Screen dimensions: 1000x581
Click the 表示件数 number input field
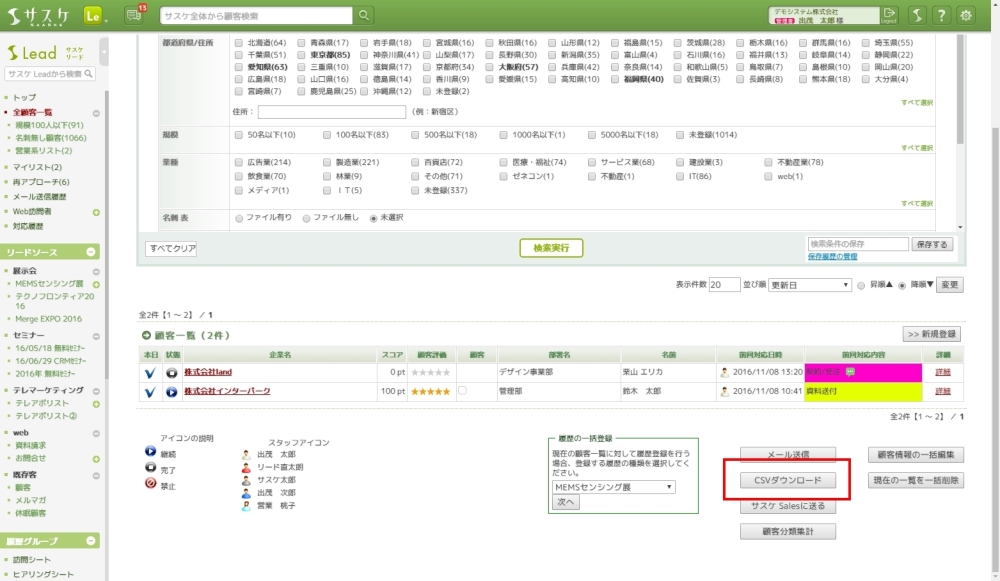click(x=724, y=285)
